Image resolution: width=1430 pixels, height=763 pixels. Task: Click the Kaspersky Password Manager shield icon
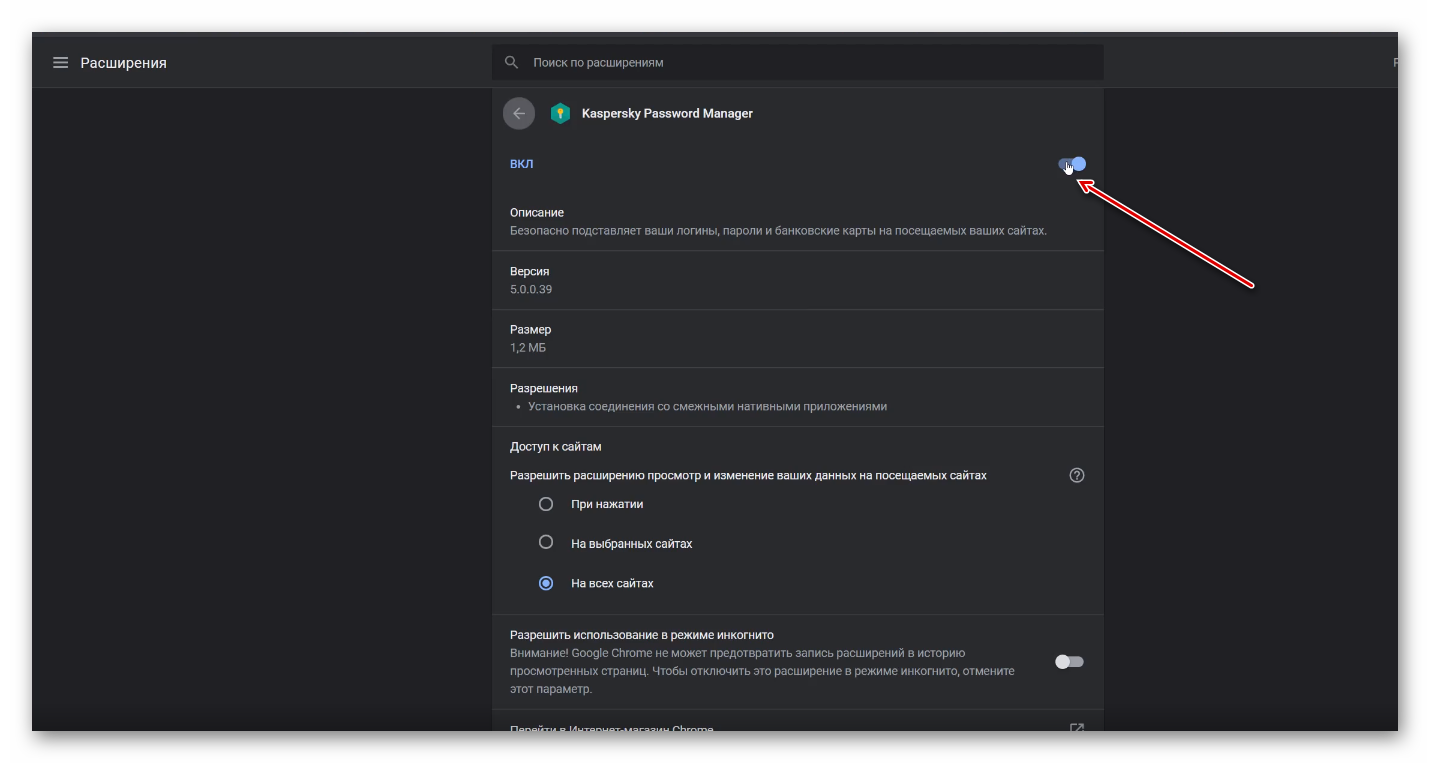coord(560,113)
